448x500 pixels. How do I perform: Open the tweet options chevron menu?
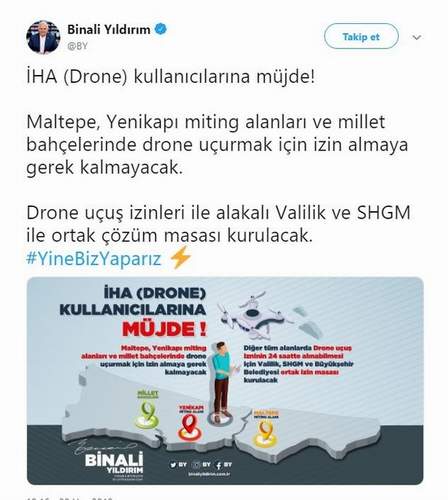(417, 37)
